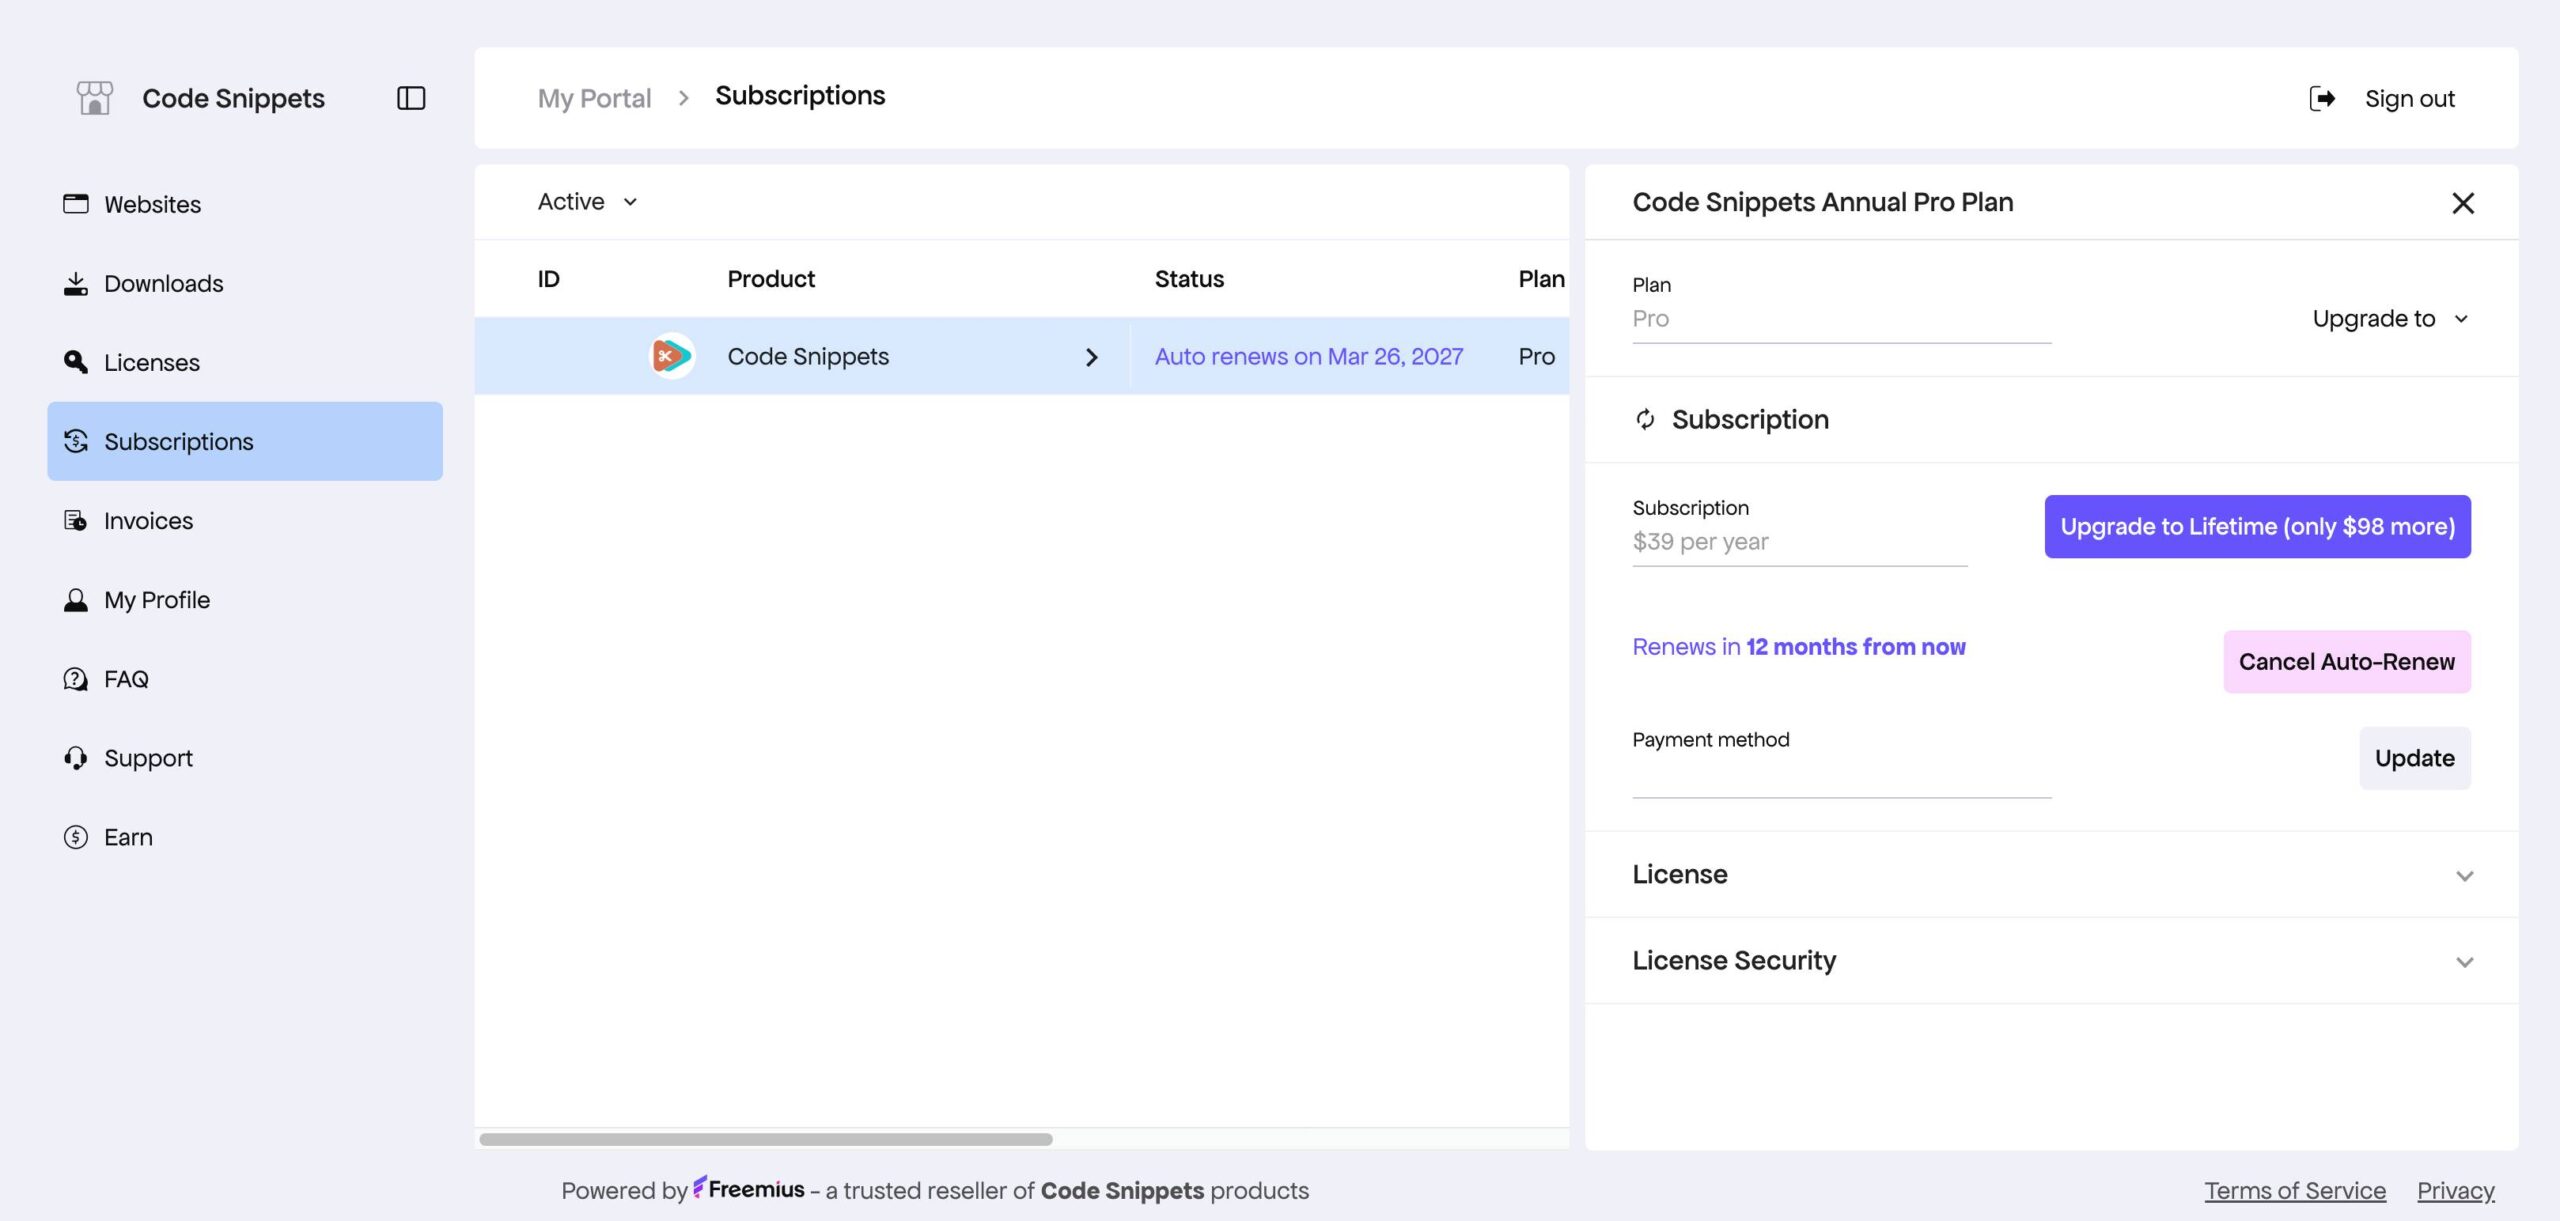
Task: Click the Code Snippets product logo in row
Action: click(671, 356)
